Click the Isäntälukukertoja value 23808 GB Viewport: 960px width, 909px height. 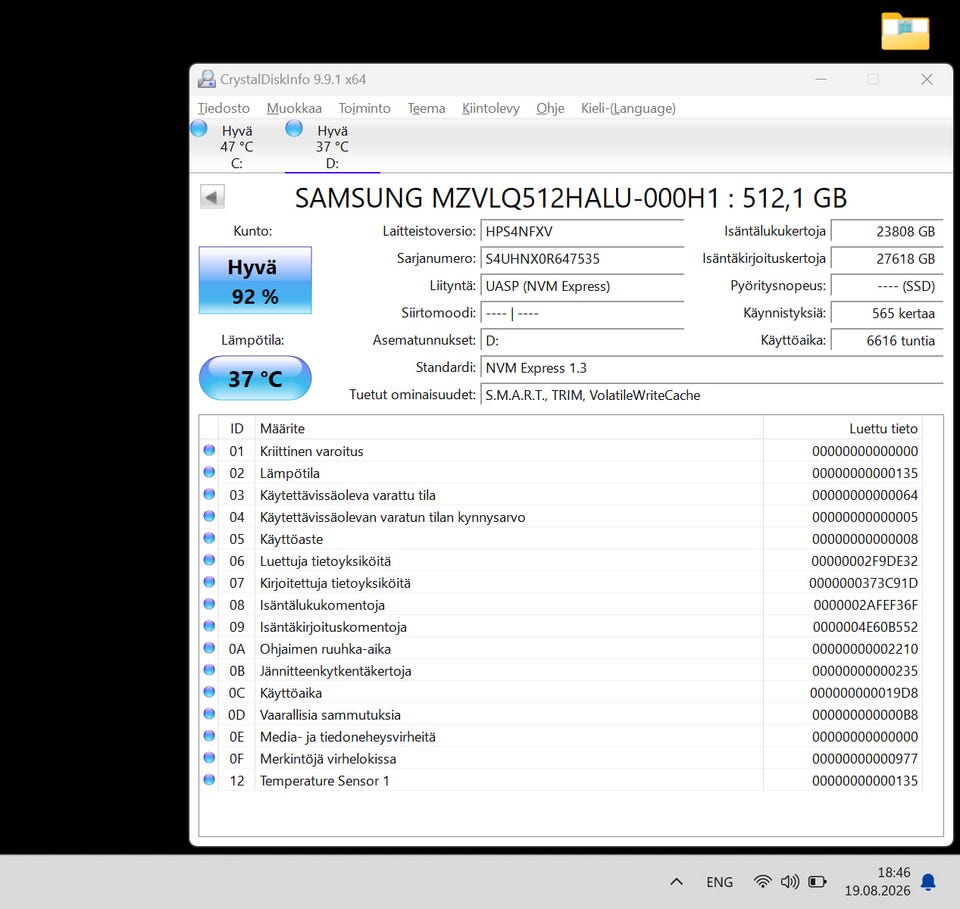(x=887, y=231)
